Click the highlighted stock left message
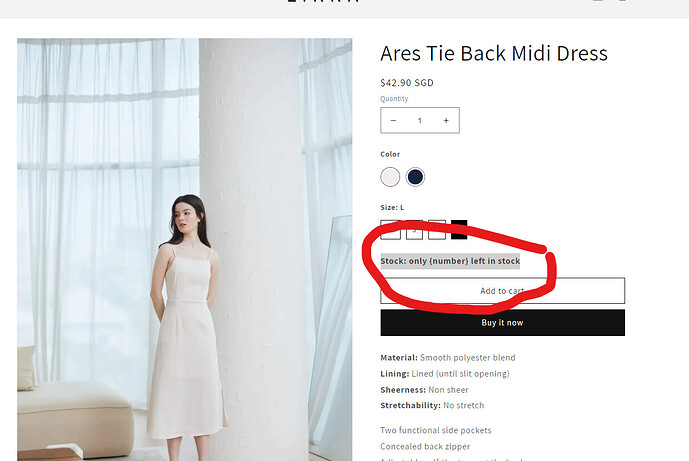This screenshot has height=461, width=689. (x=450, y=261)
